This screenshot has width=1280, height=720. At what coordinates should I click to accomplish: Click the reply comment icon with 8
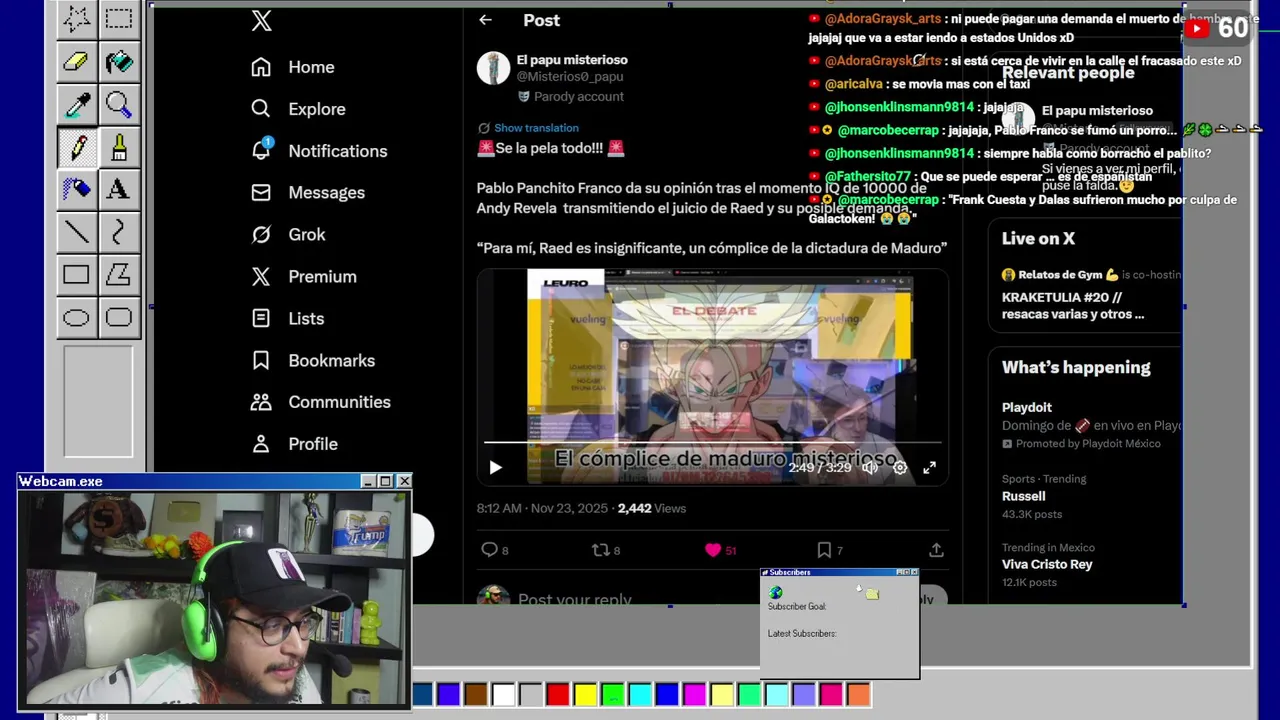pos(489,549)
